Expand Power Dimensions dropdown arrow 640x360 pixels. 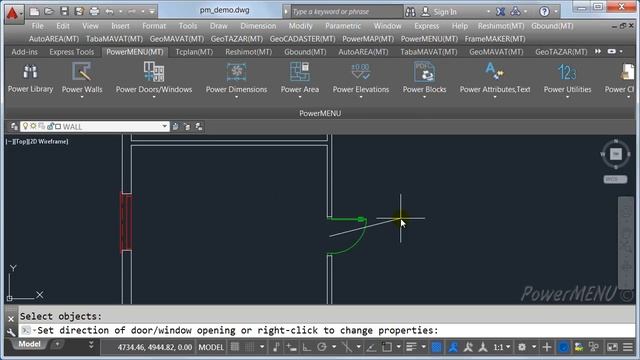tap(236, 97)
